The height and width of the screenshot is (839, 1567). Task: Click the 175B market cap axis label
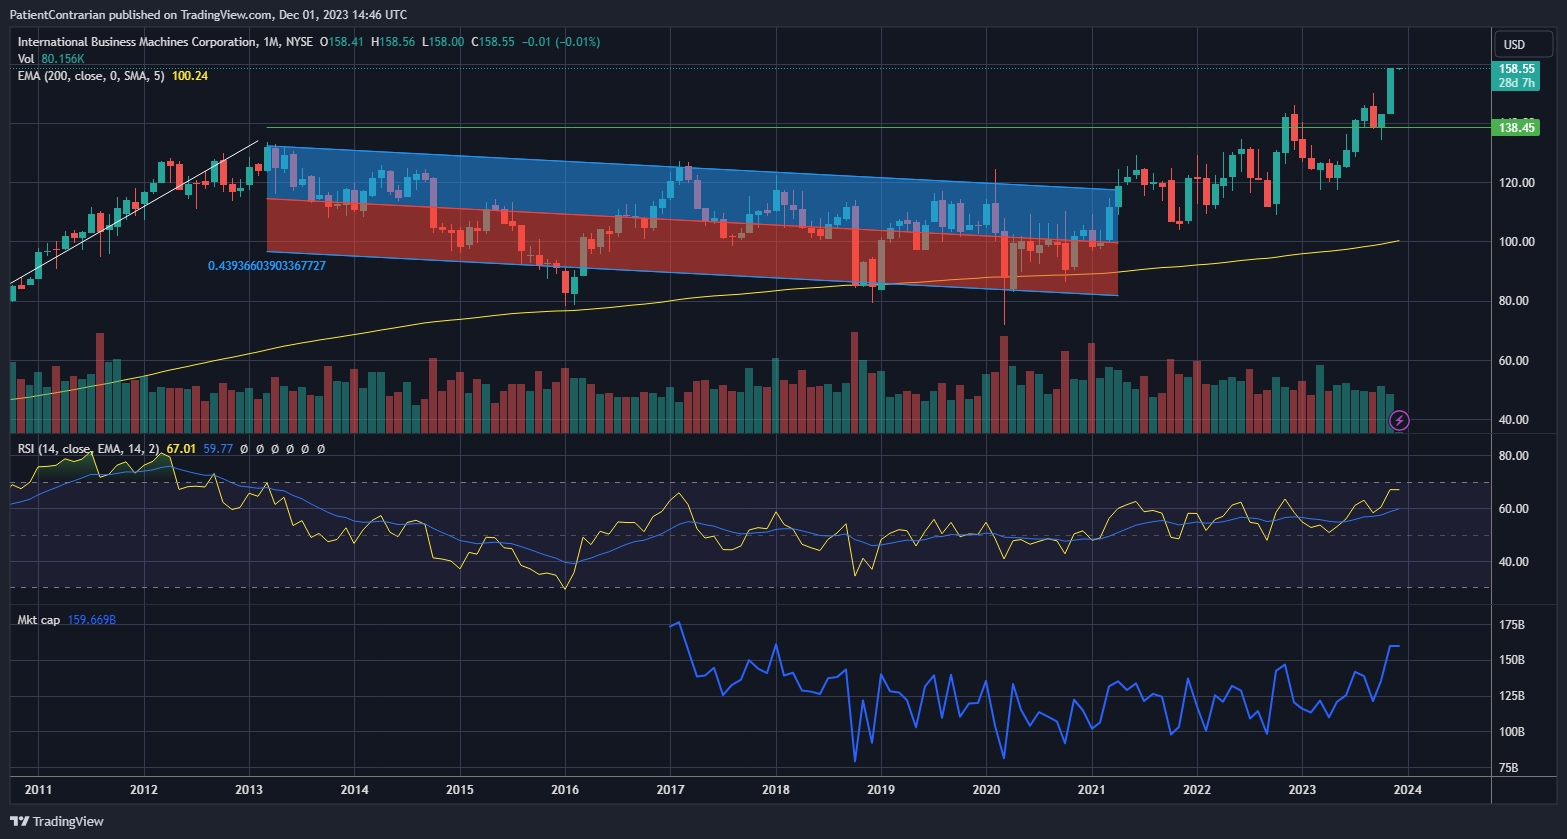tap(1512, 625)
